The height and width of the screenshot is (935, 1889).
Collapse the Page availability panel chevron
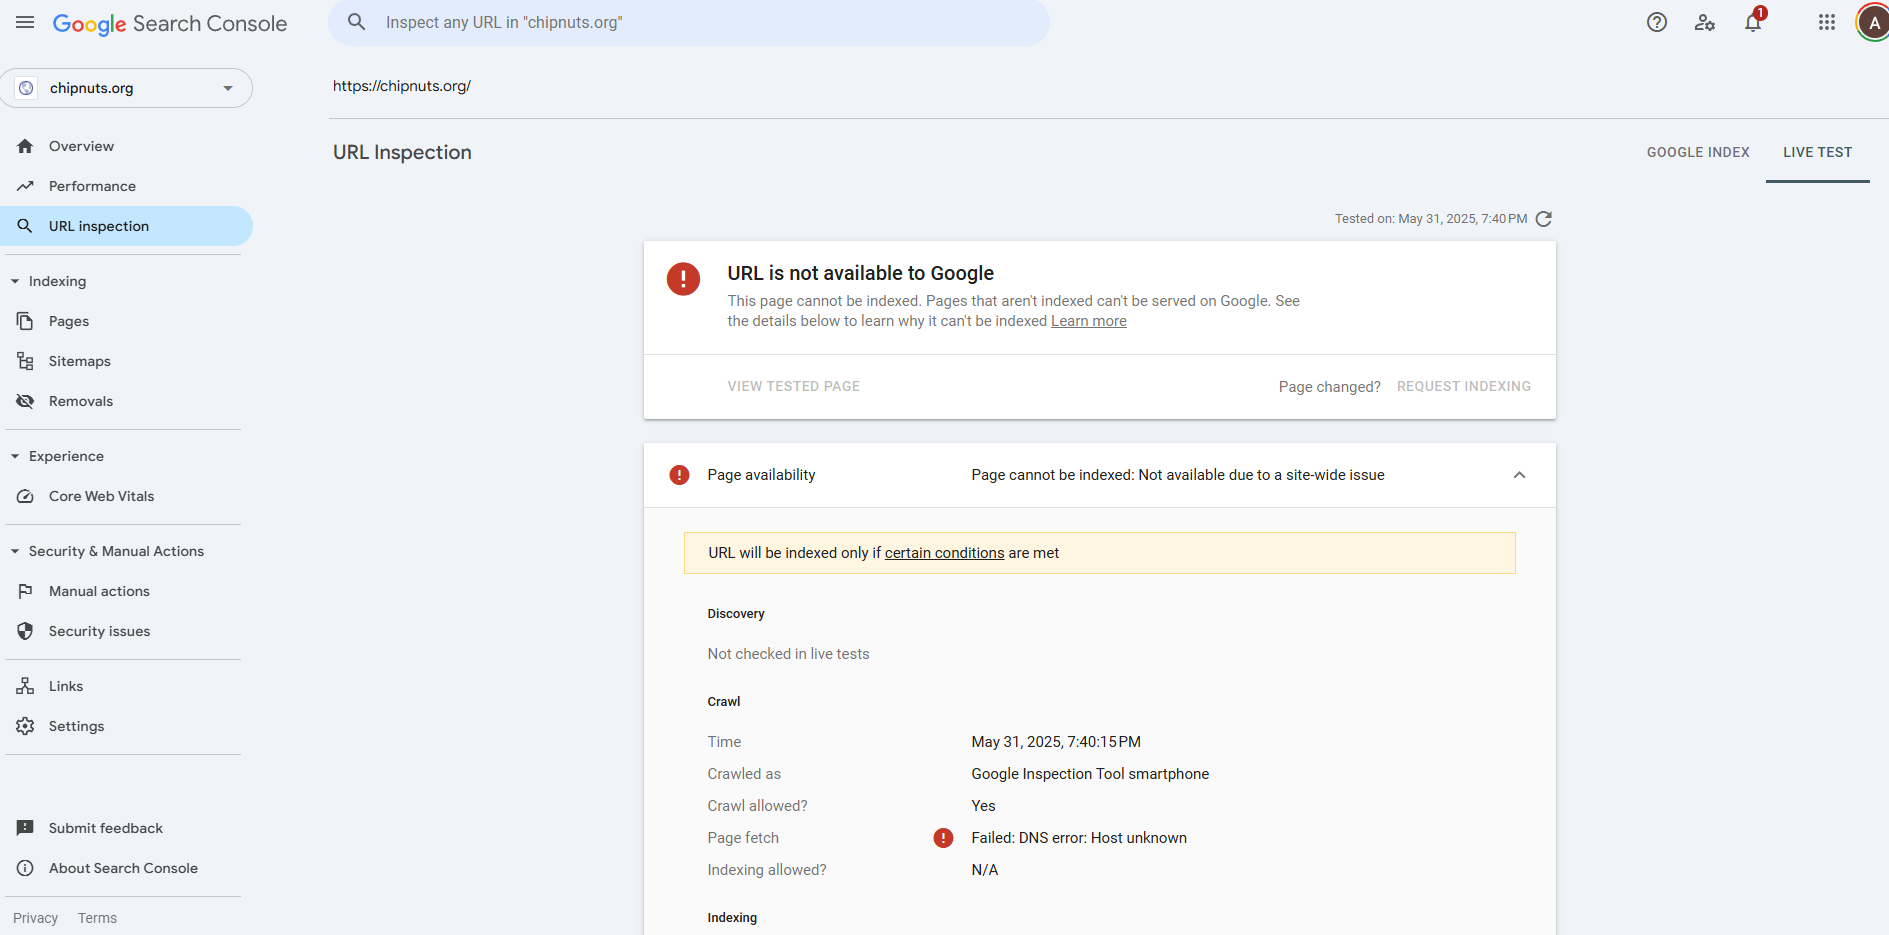point(1519,475)
